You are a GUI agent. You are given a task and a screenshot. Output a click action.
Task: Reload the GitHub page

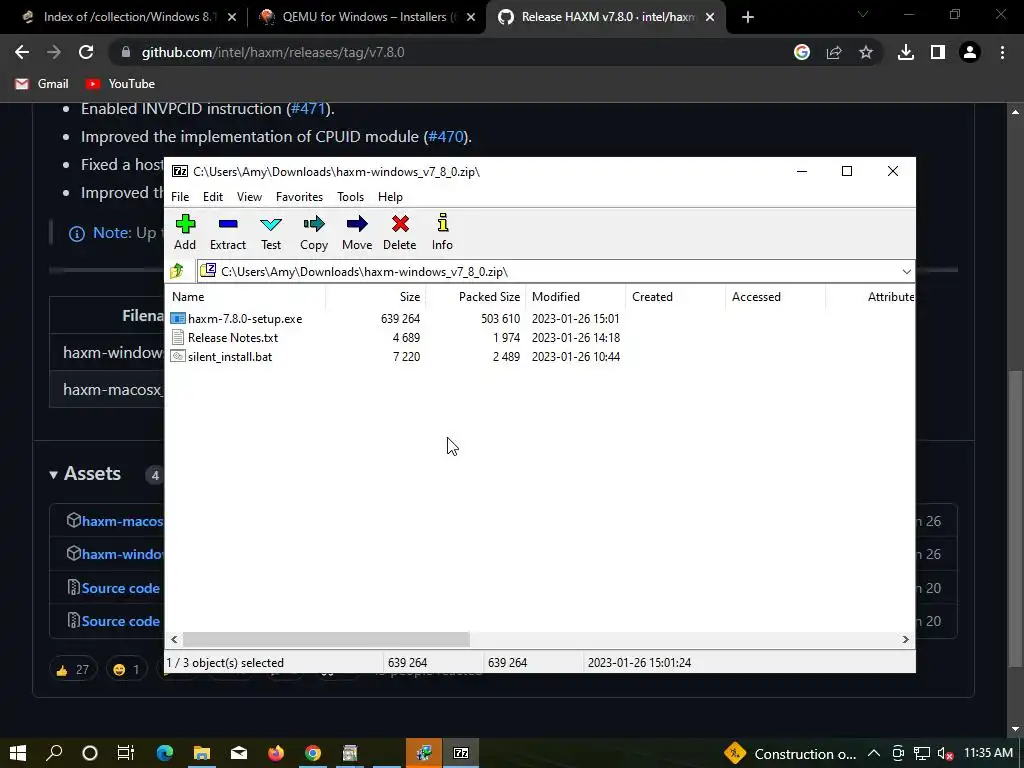(x=86, y=52)
